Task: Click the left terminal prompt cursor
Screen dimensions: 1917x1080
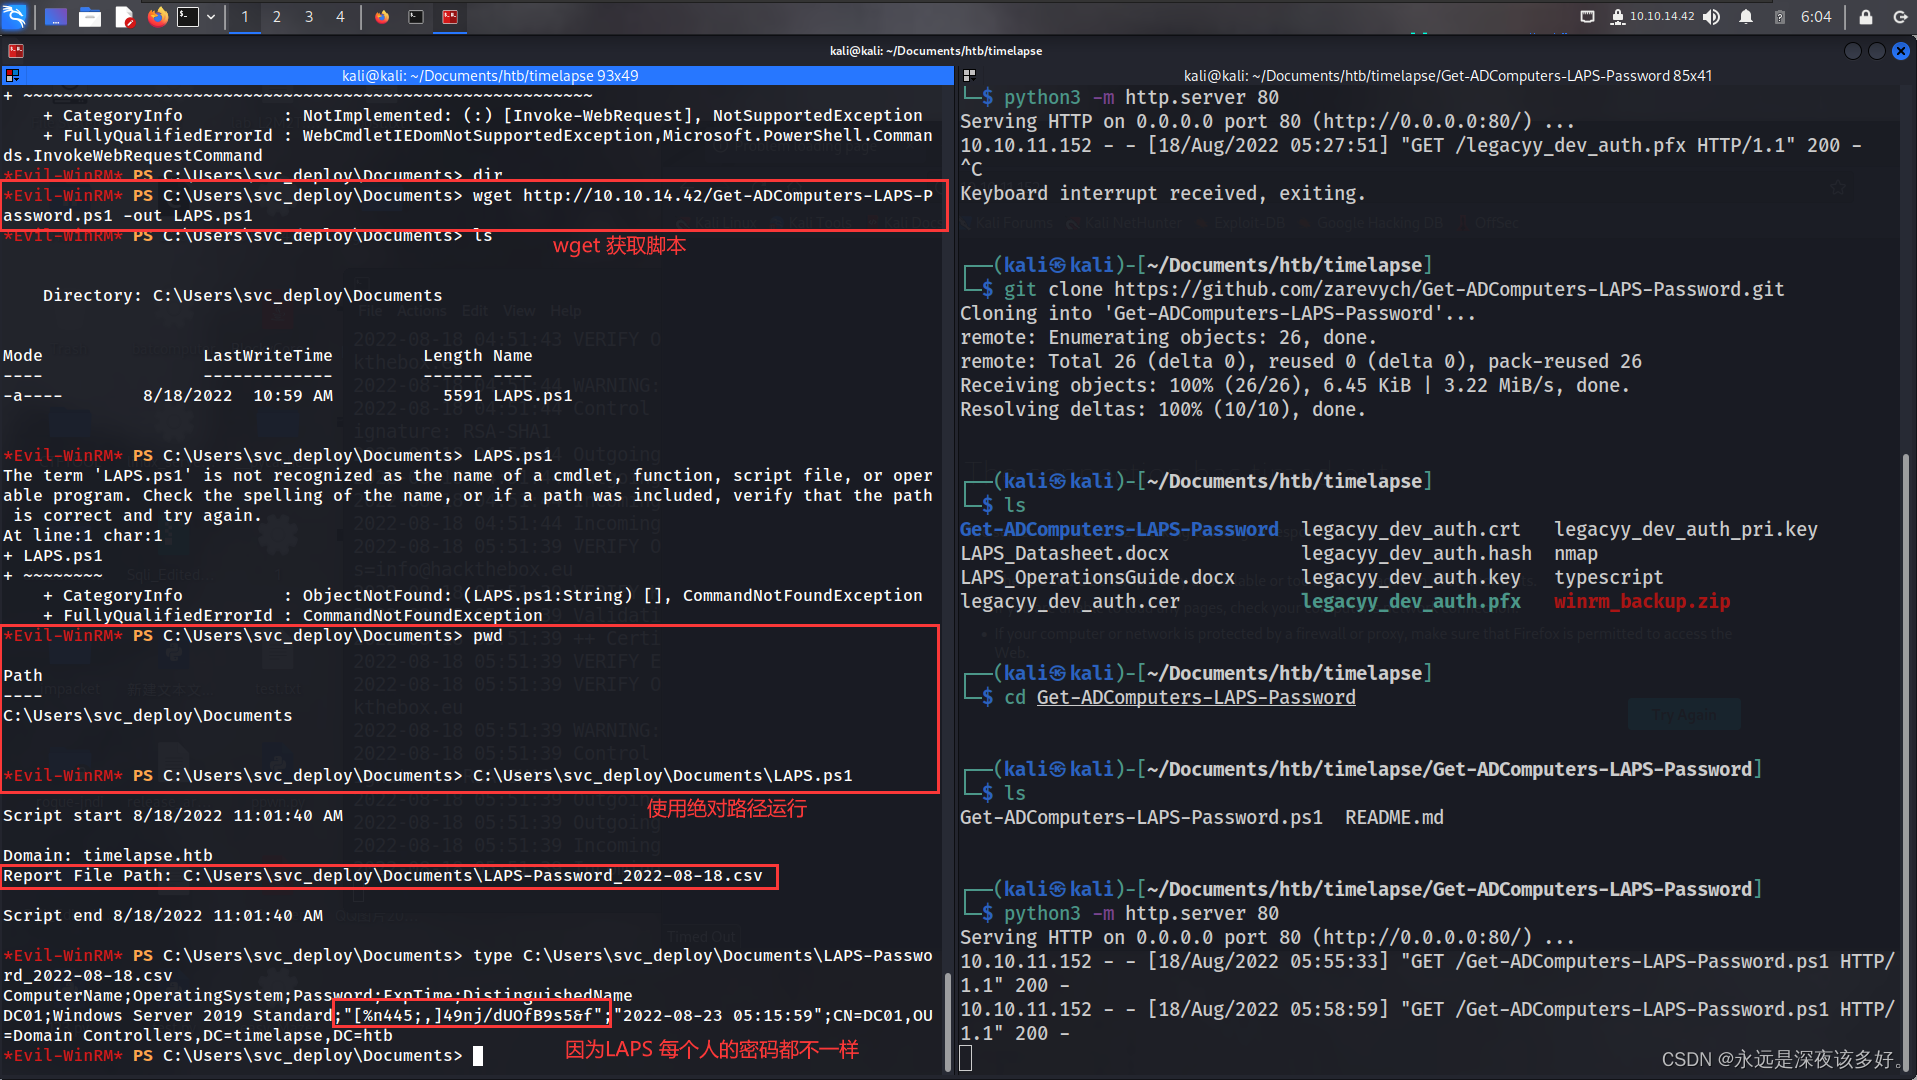Action: pos(478,1056)
